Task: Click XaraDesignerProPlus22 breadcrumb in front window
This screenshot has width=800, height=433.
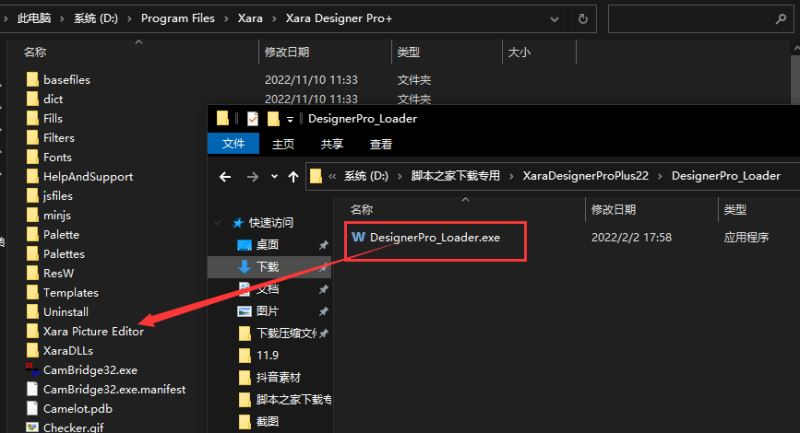Action: (586, 176)
